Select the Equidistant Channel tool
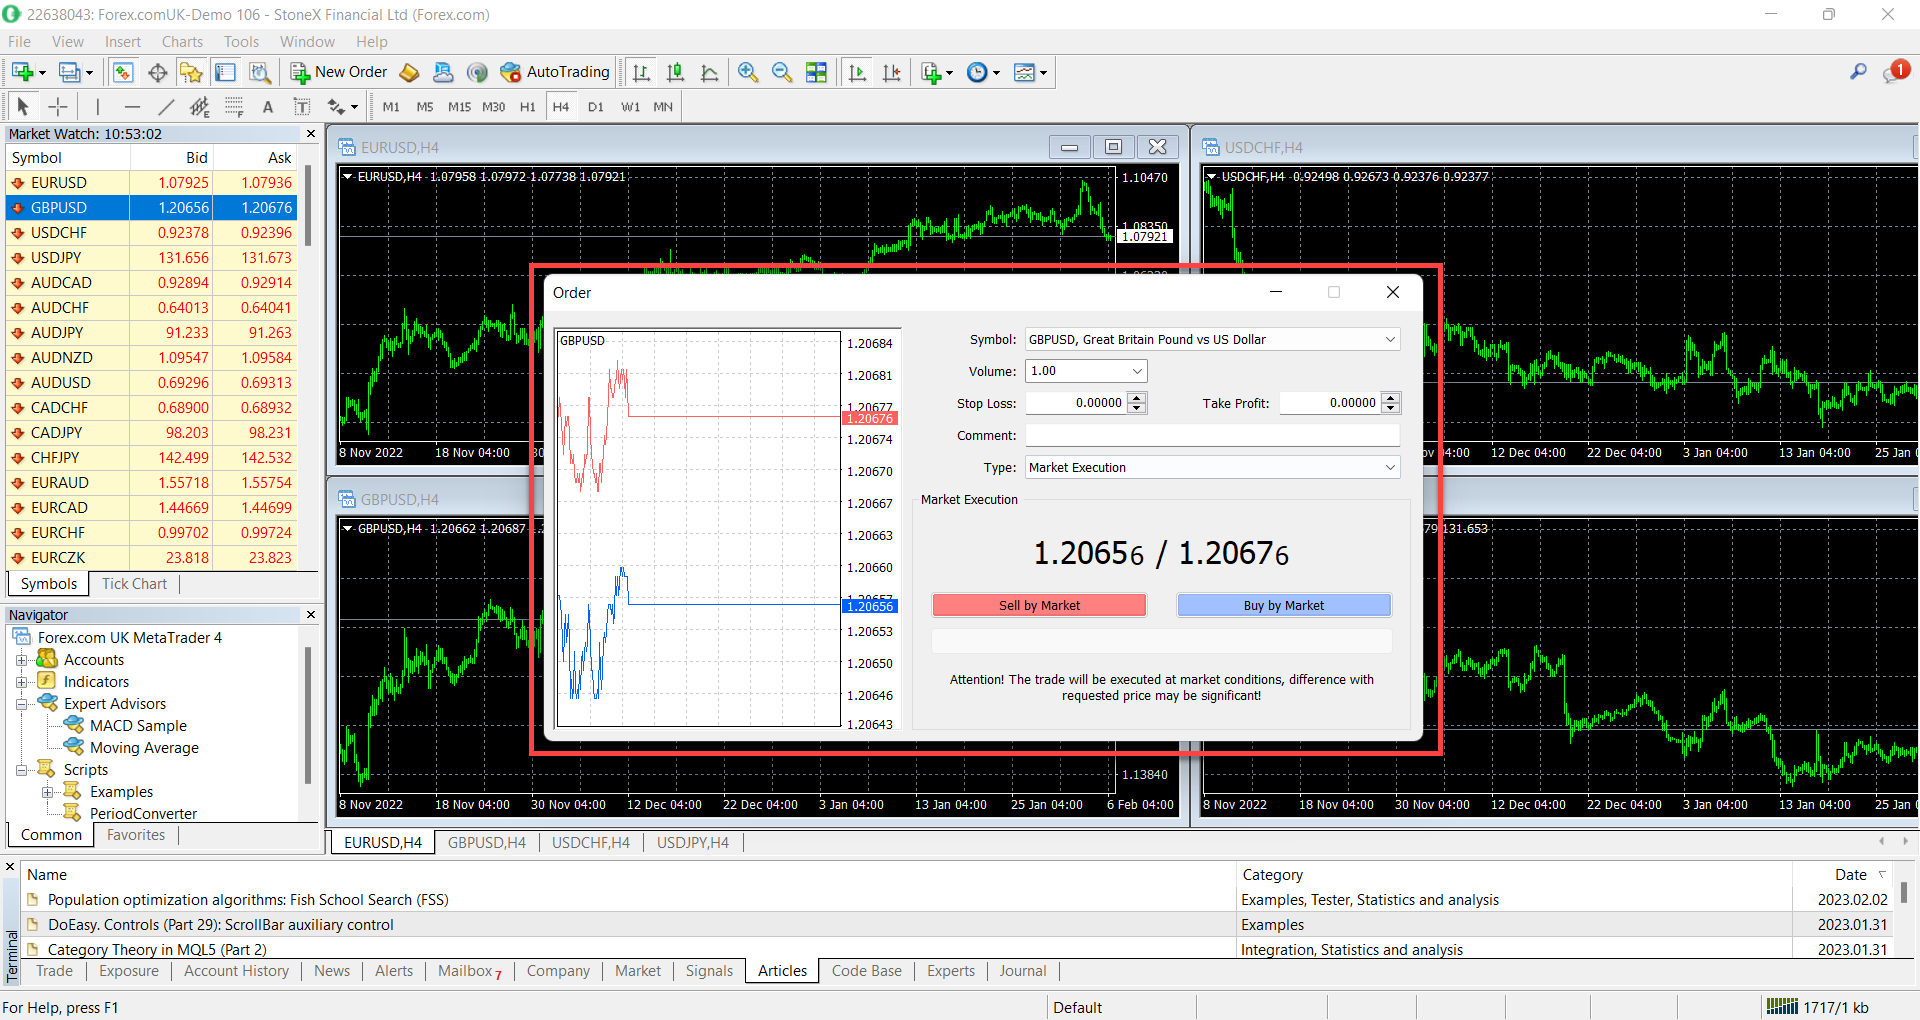Screen dimensions: 1920x1020 tap(199, 106)
